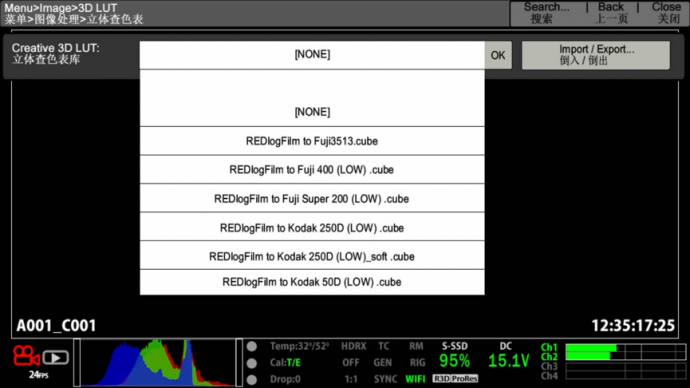Tap the Ch3 audio channel label
The width and height of the screenshot is (690, 388).
(549, 366)
